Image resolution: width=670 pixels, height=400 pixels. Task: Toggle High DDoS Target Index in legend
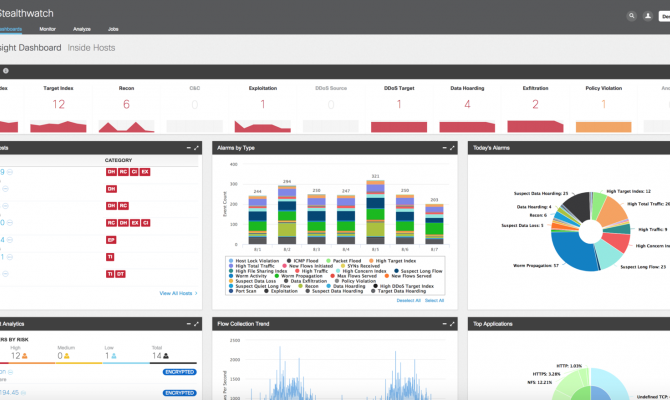[x=403, y=286]
